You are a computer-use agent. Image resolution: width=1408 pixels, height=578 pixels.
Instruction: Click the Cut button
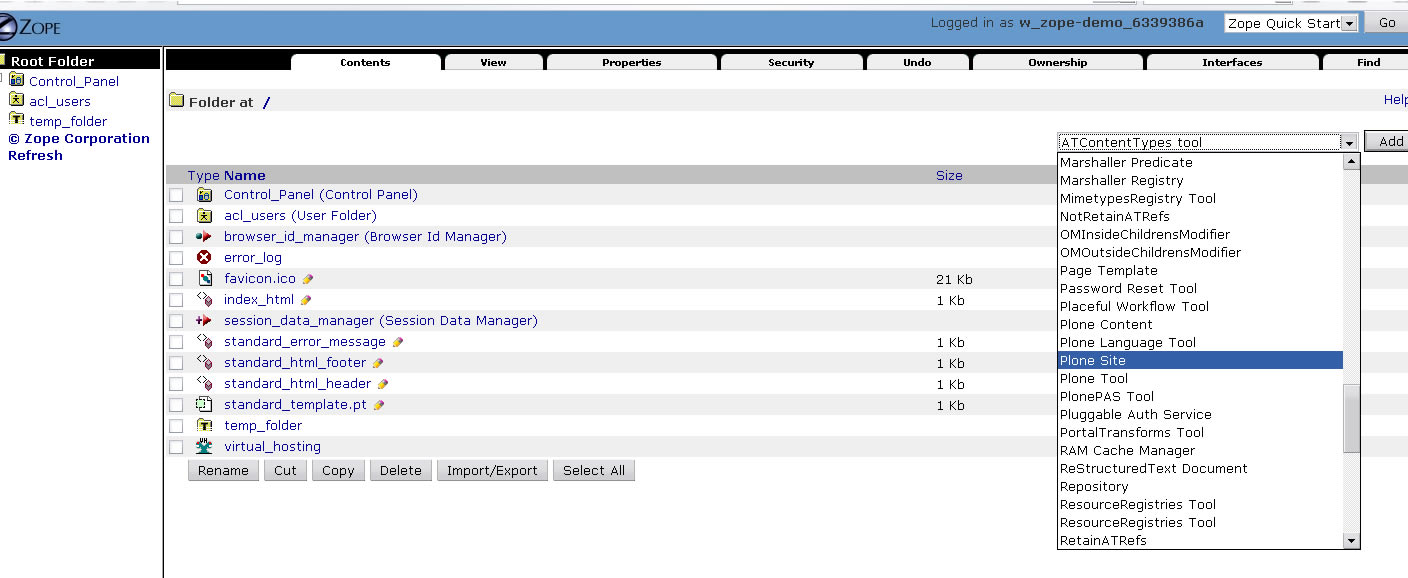[286, 470]
